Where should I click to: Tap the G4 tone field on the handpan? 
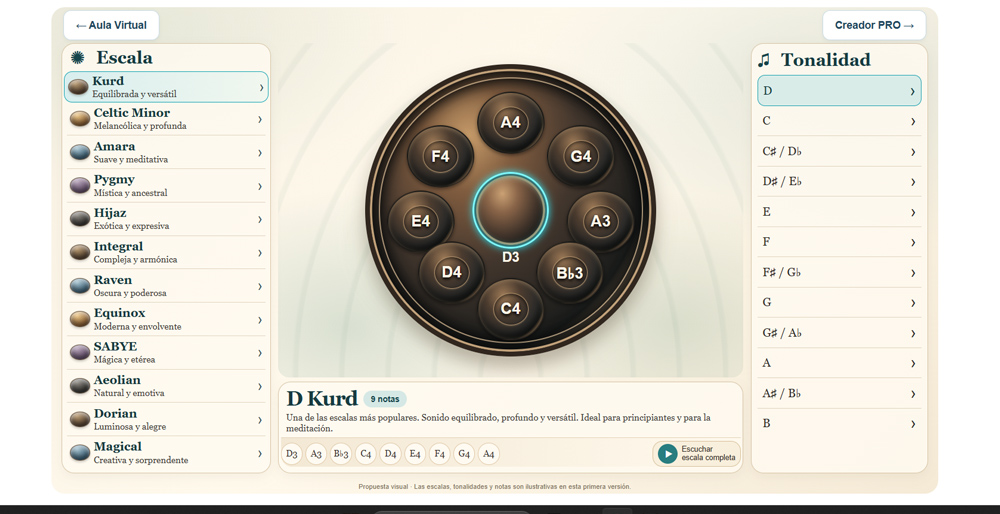click(580, 156)
